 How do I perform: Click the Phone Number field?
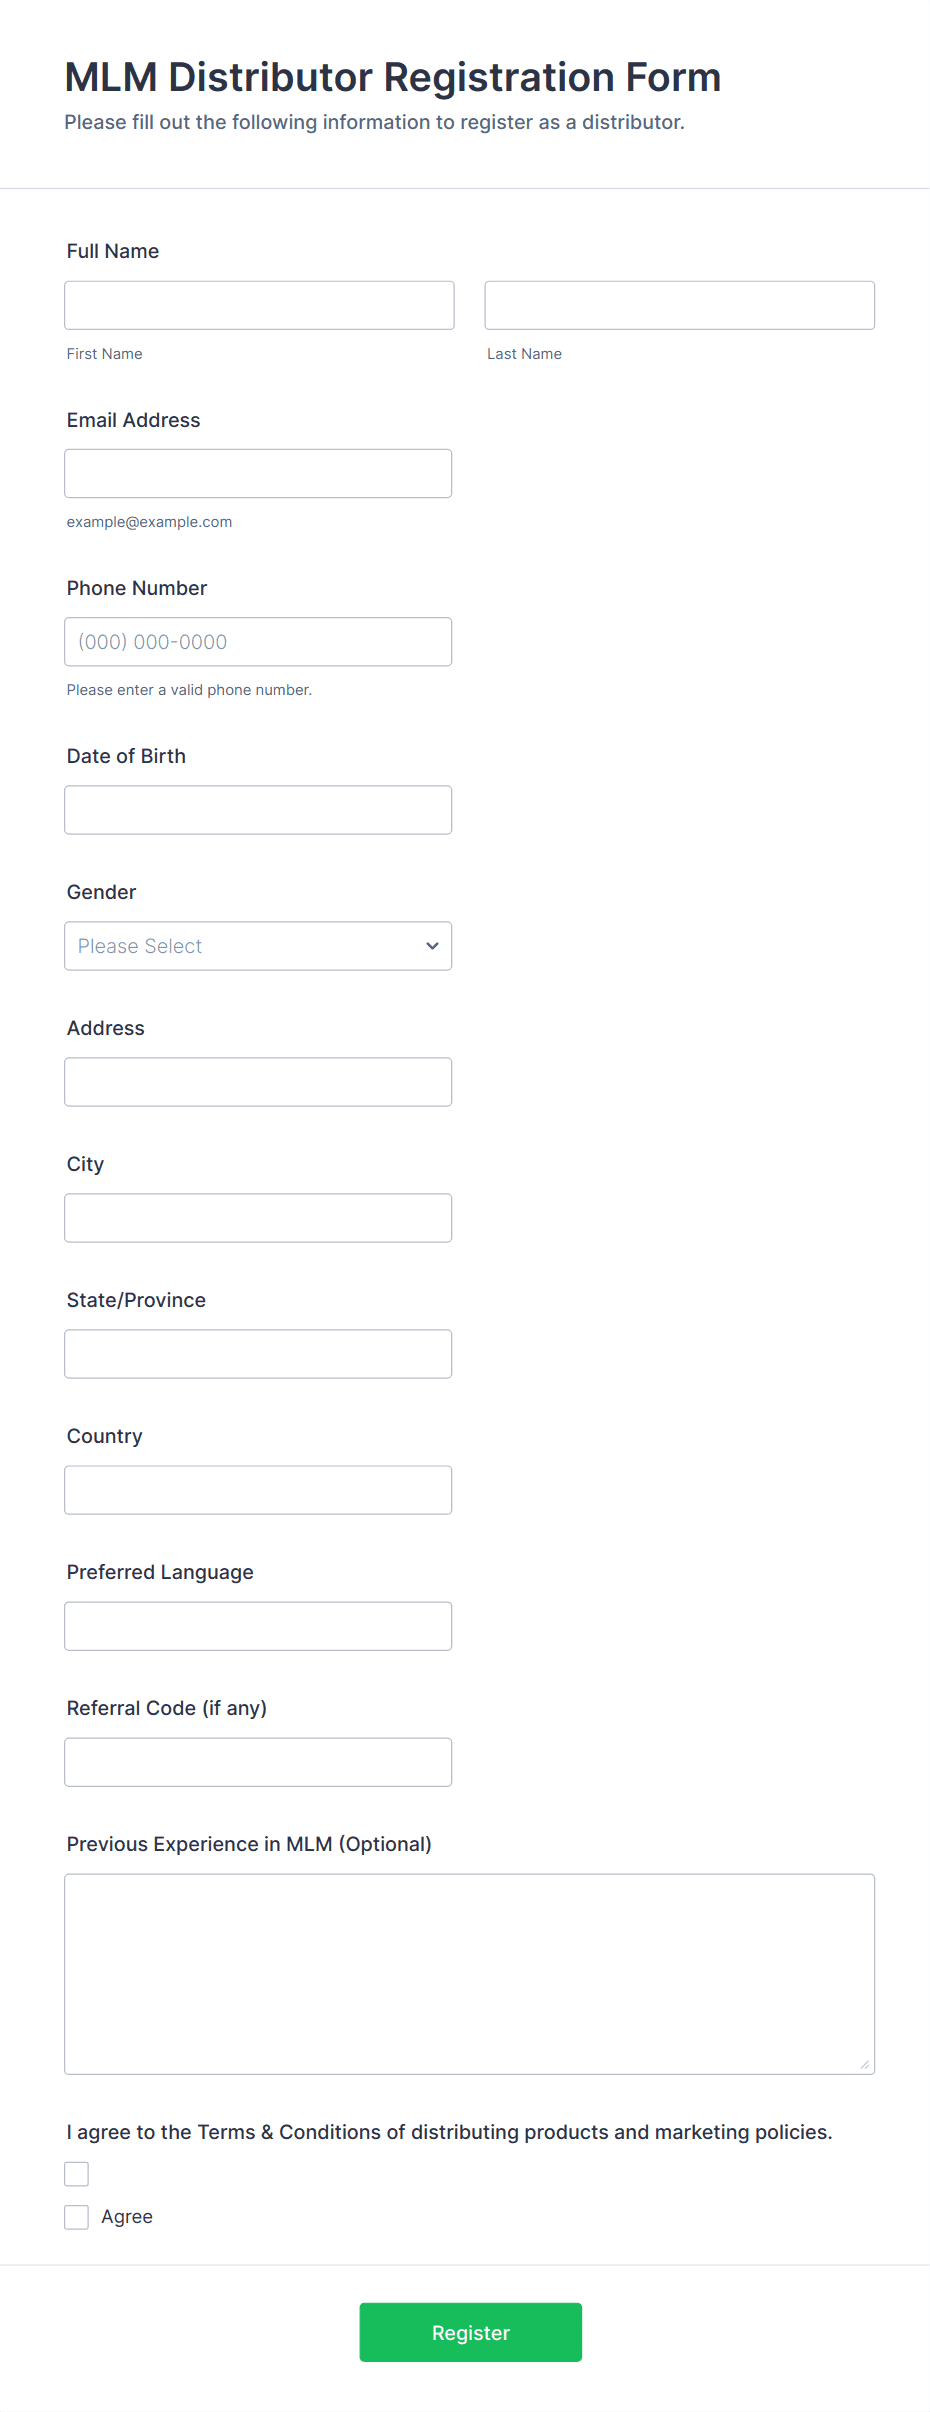pyautogui.click(x=258, y=642)
